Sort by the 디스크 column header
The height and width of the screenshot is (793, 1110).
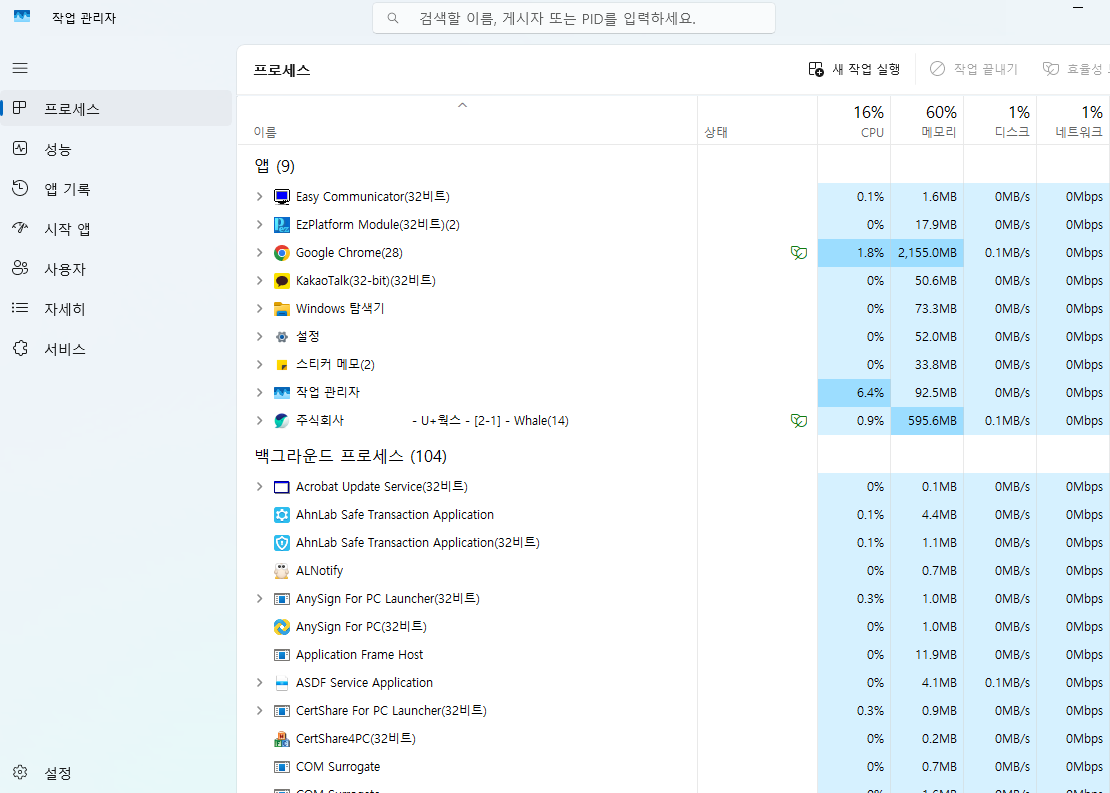pyautogui.click(x=1000, y=121)
